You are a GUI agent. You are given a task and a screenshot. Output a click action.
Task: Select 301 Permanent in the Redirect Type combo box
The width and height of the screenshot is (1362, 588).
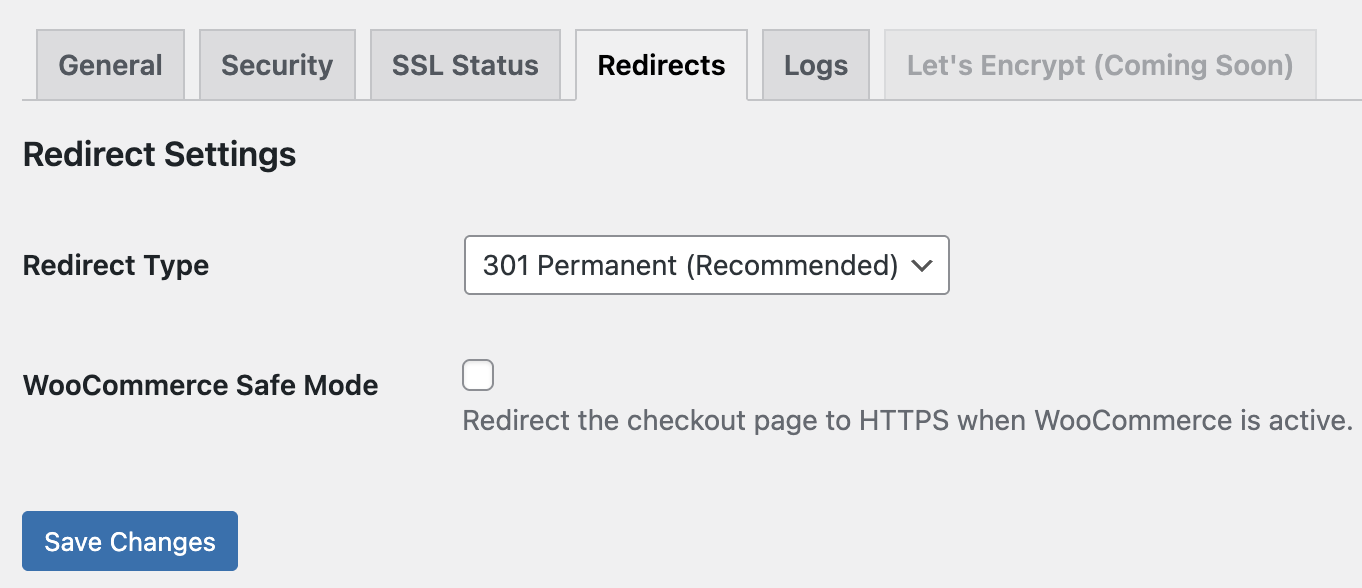706,265
